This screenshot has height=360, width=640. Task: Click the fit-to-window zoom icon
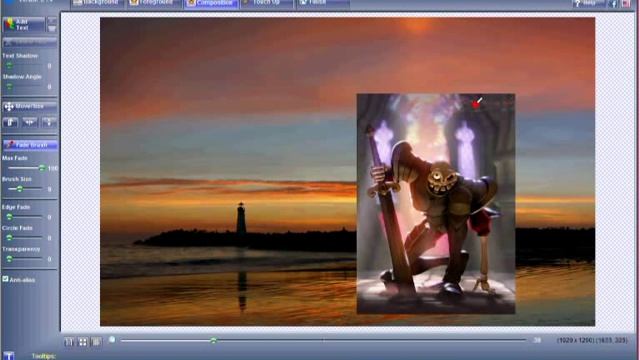(82, 342)
